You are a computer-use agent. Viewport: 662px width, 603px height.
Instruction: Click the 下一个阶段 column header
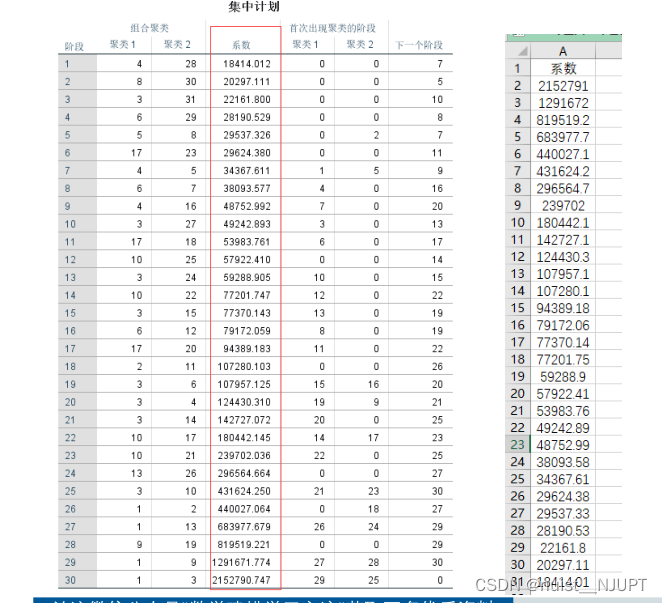[x=419, y=45]
